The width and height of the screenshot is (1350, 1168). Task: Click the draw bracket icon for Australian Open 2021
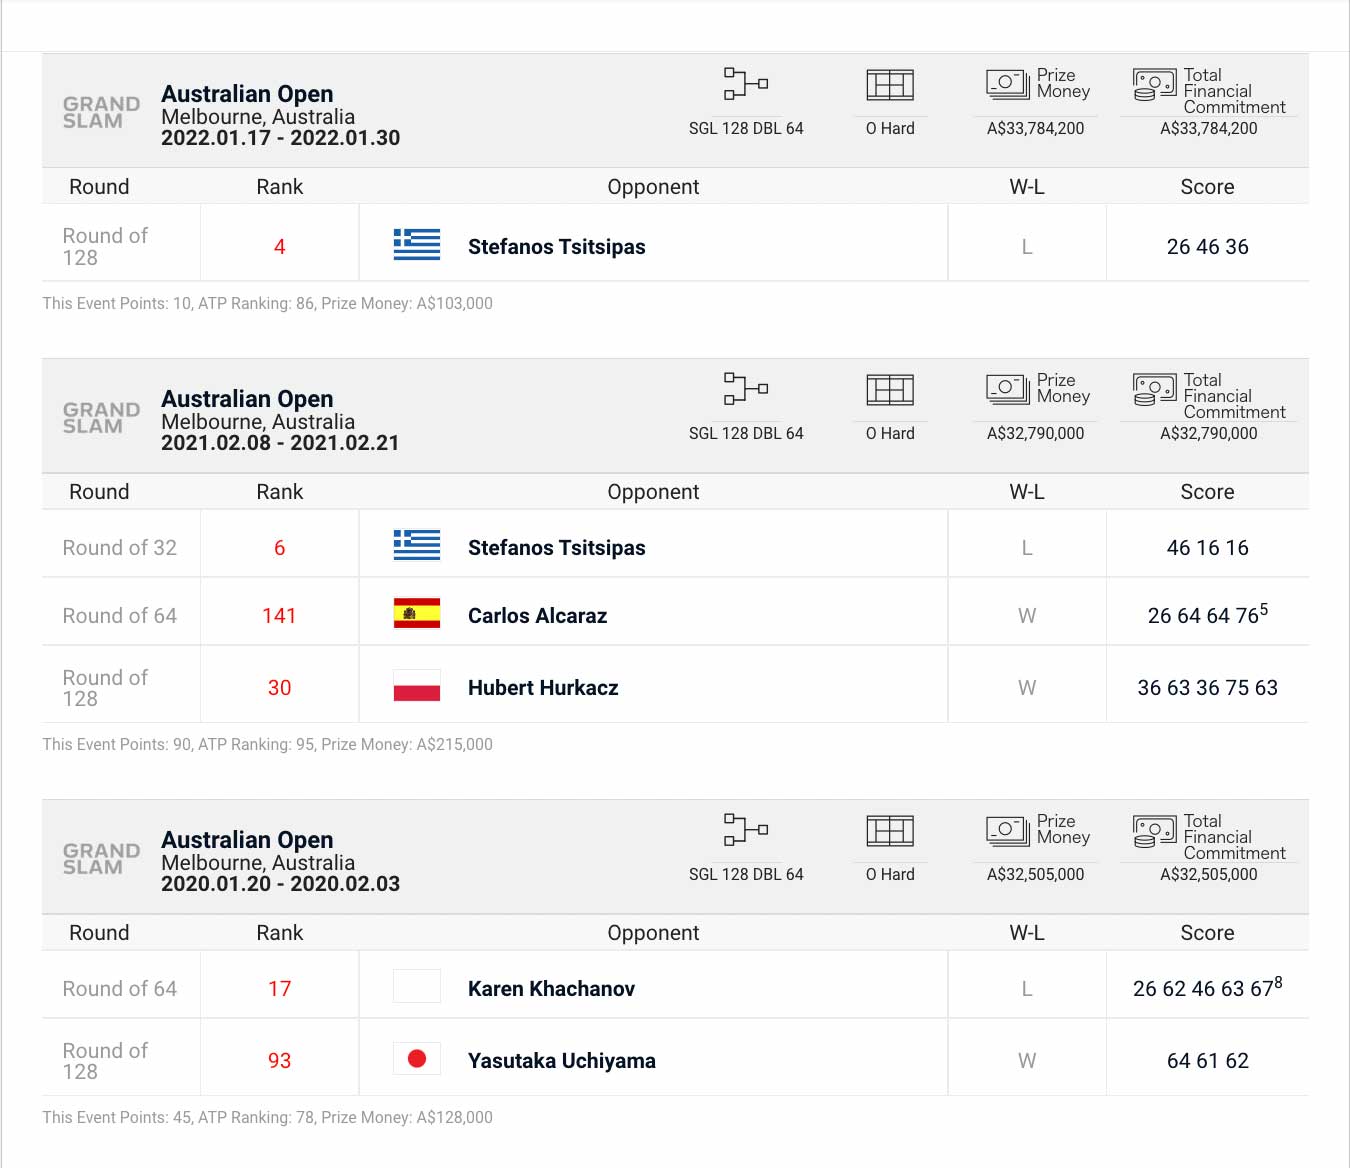pos(746,389)
